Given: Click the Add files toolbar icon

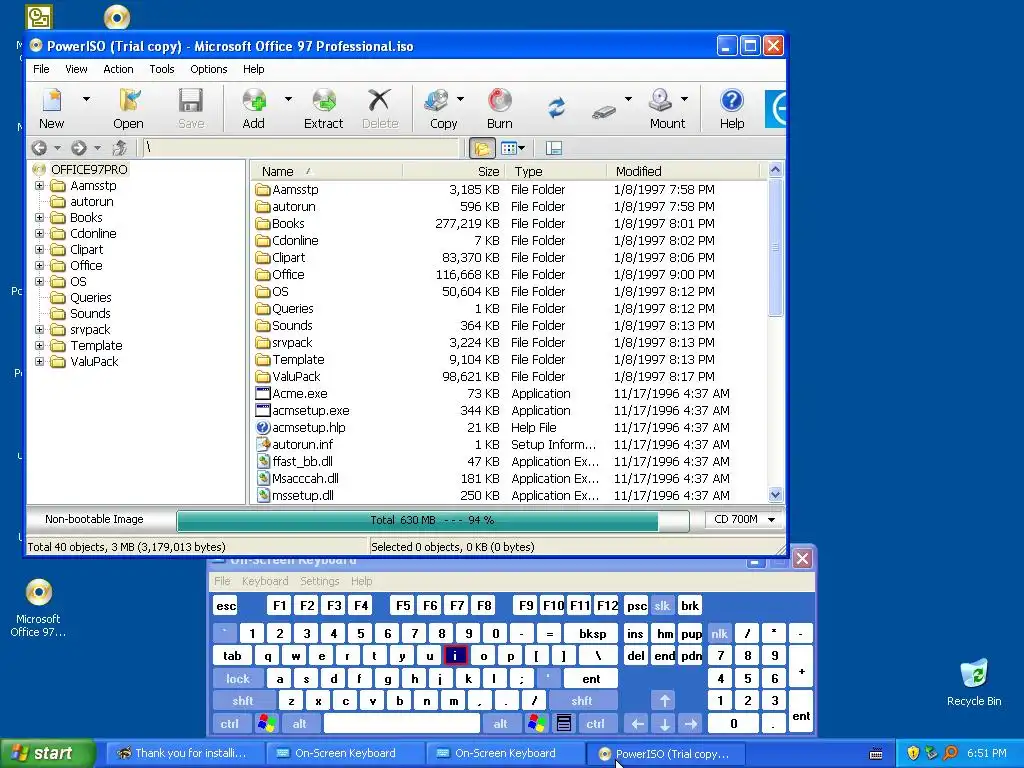Looking at the screenshot, I should (254, 101).
